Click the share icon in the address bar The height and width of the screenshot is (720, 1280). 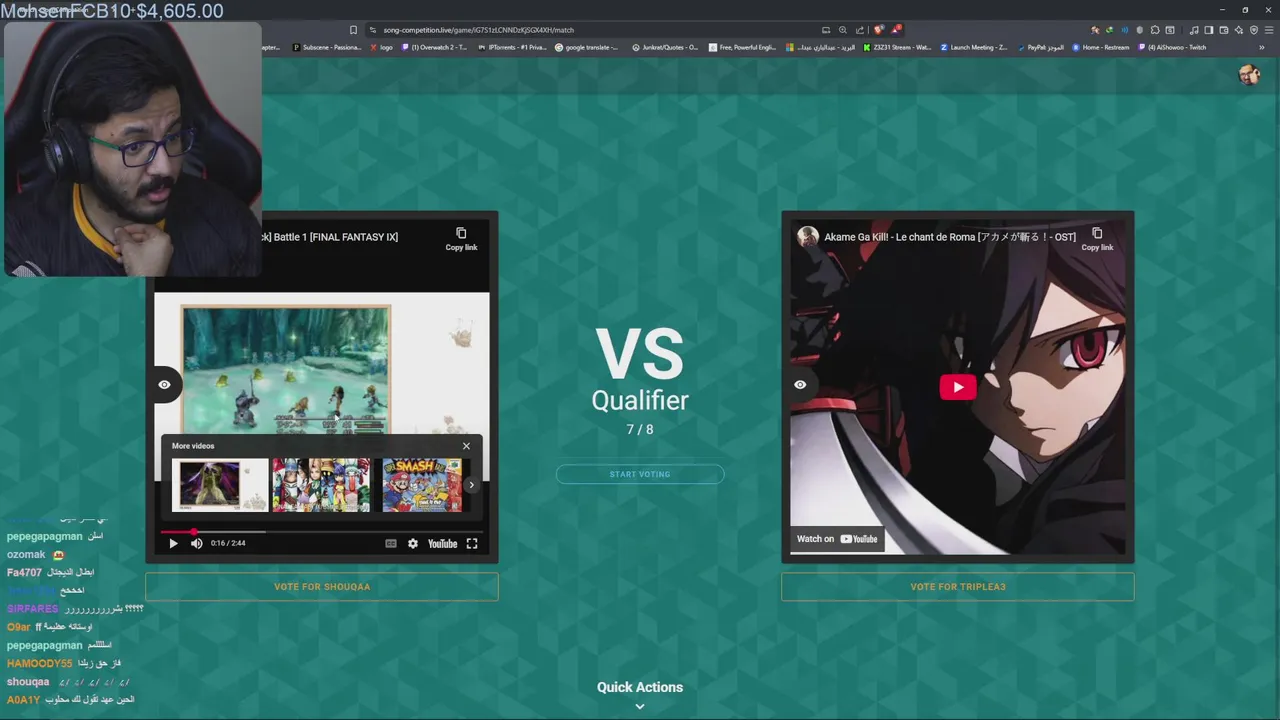coord(860,30)
